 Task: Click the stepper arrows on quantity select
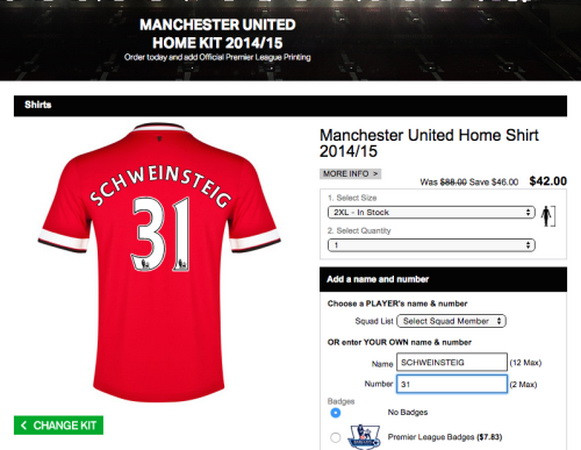[528, 245]
